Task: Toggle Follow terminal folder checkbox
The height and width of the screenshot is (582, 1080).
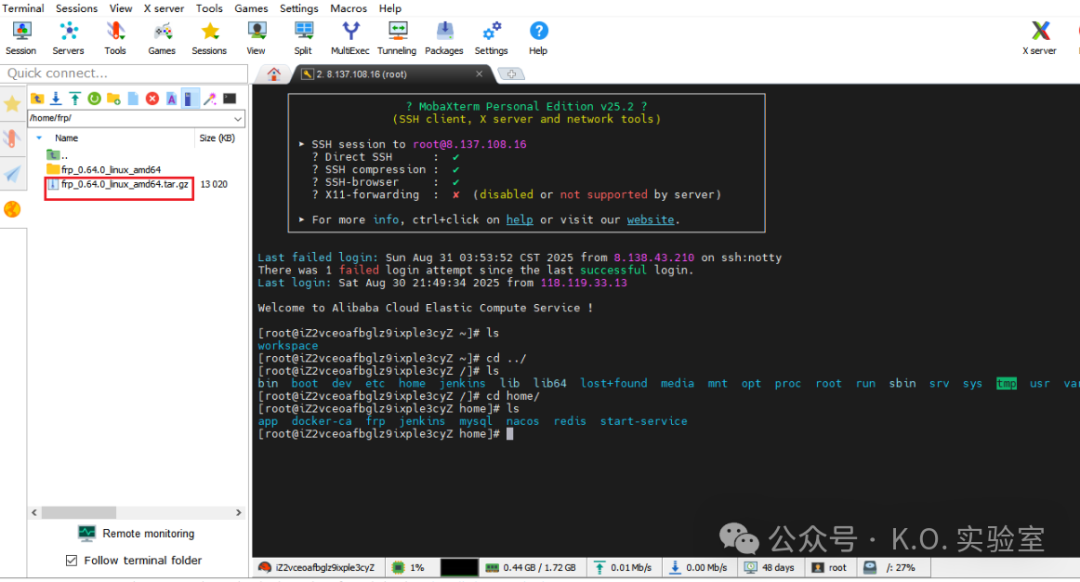Action: 72,561
